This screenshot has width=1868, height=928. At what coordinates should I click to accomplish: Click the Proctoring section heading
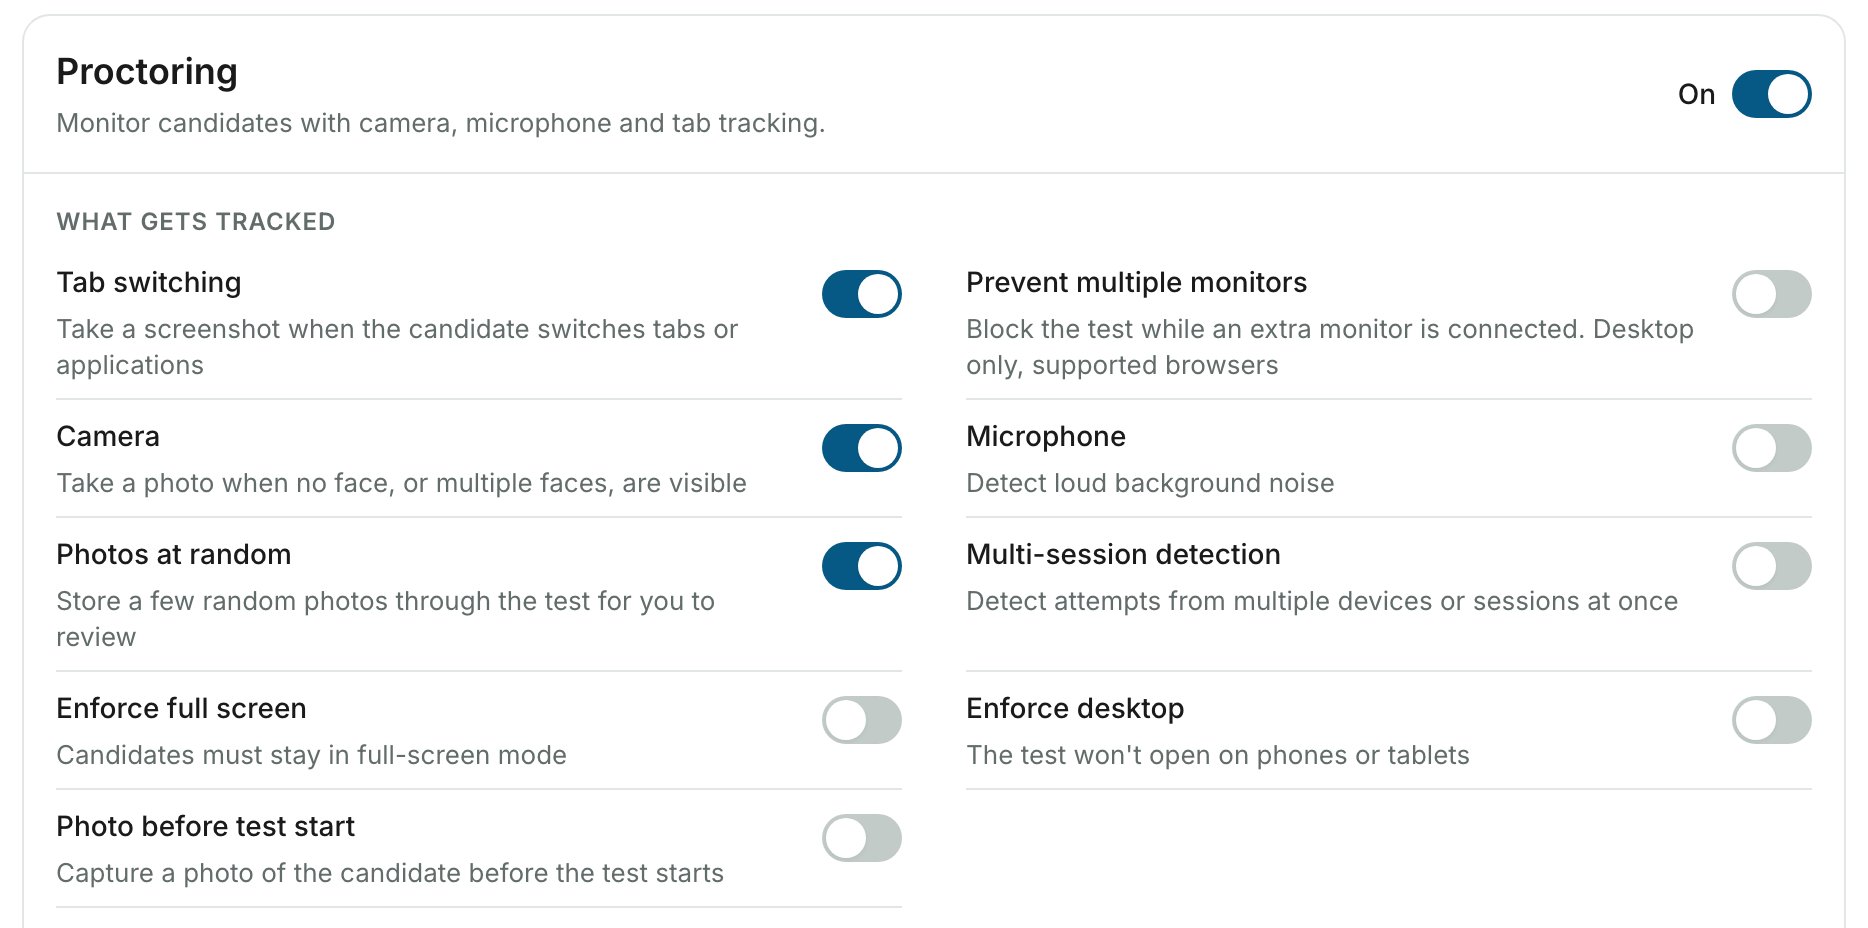point(147,72)
